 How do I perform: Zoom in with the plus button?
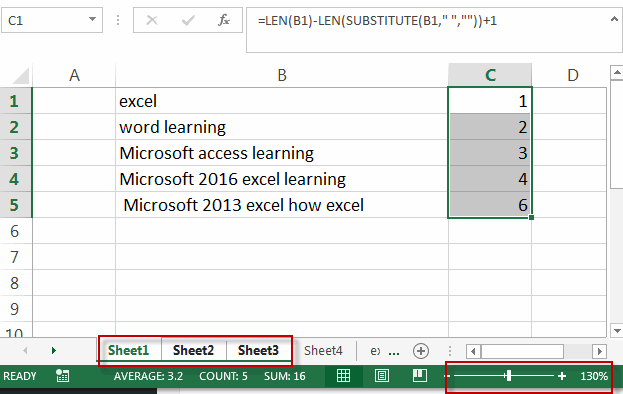point(562,376)
